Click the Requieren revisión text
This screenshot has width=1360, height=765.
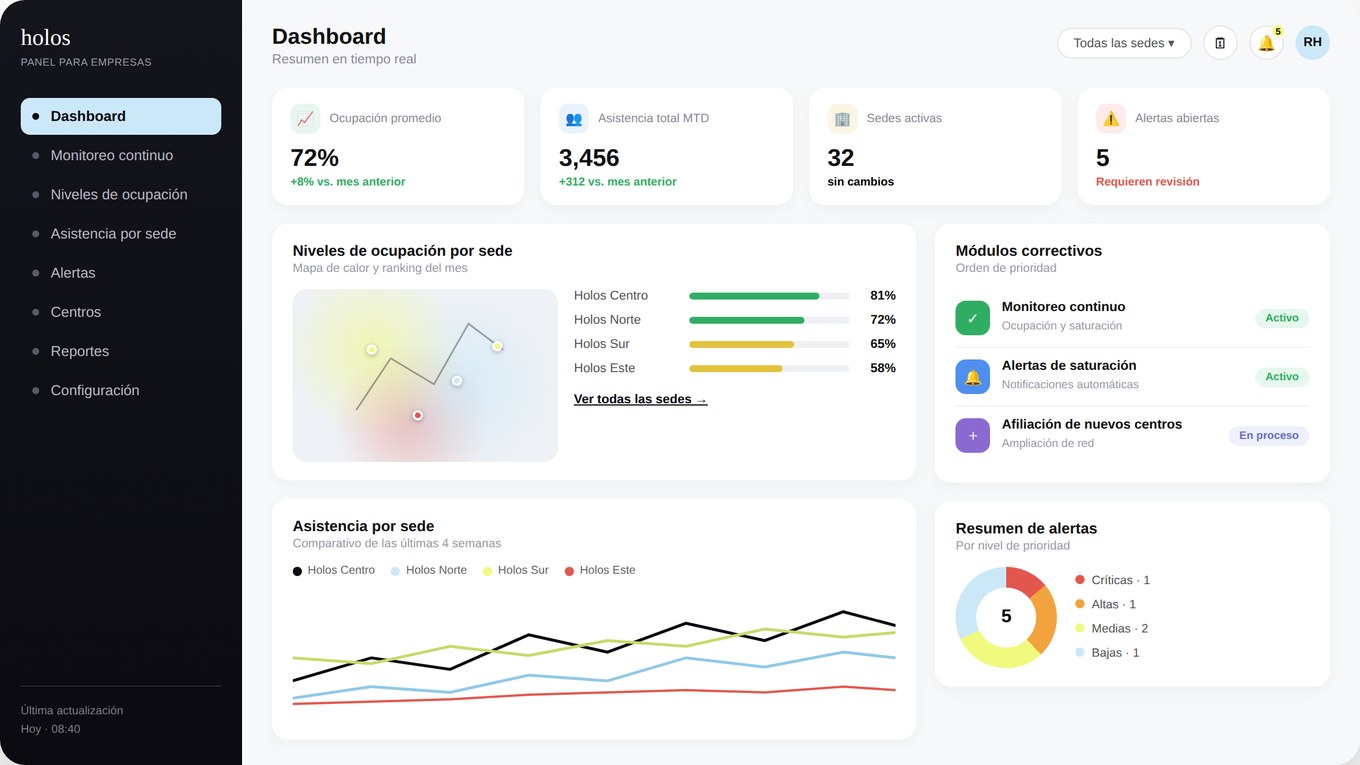pyautogui.click(x=1148, y=182)
